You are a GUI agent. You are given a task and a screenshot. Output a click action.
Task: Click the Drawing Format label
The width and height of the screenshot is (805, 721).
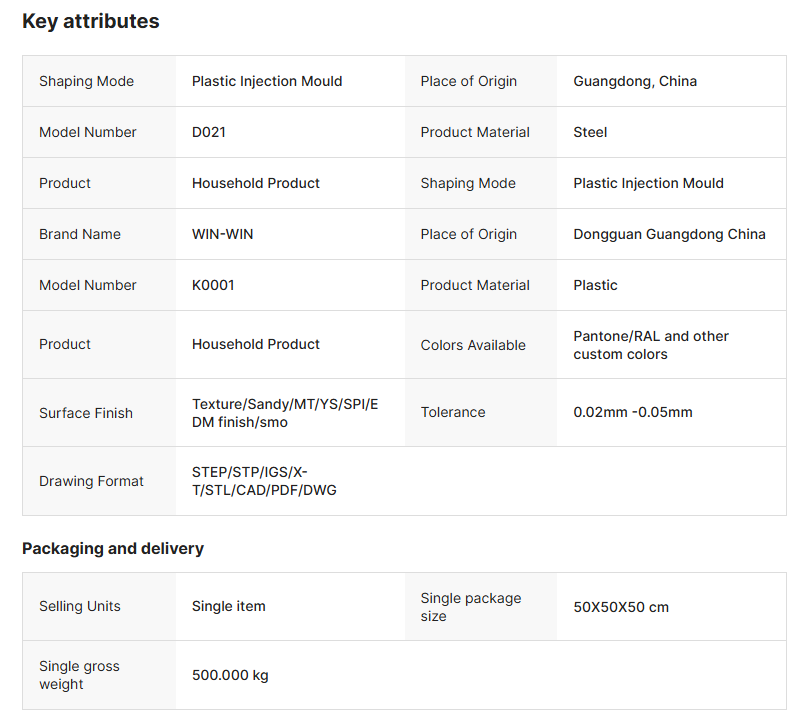pyautogui.click(x=91, y=481)
